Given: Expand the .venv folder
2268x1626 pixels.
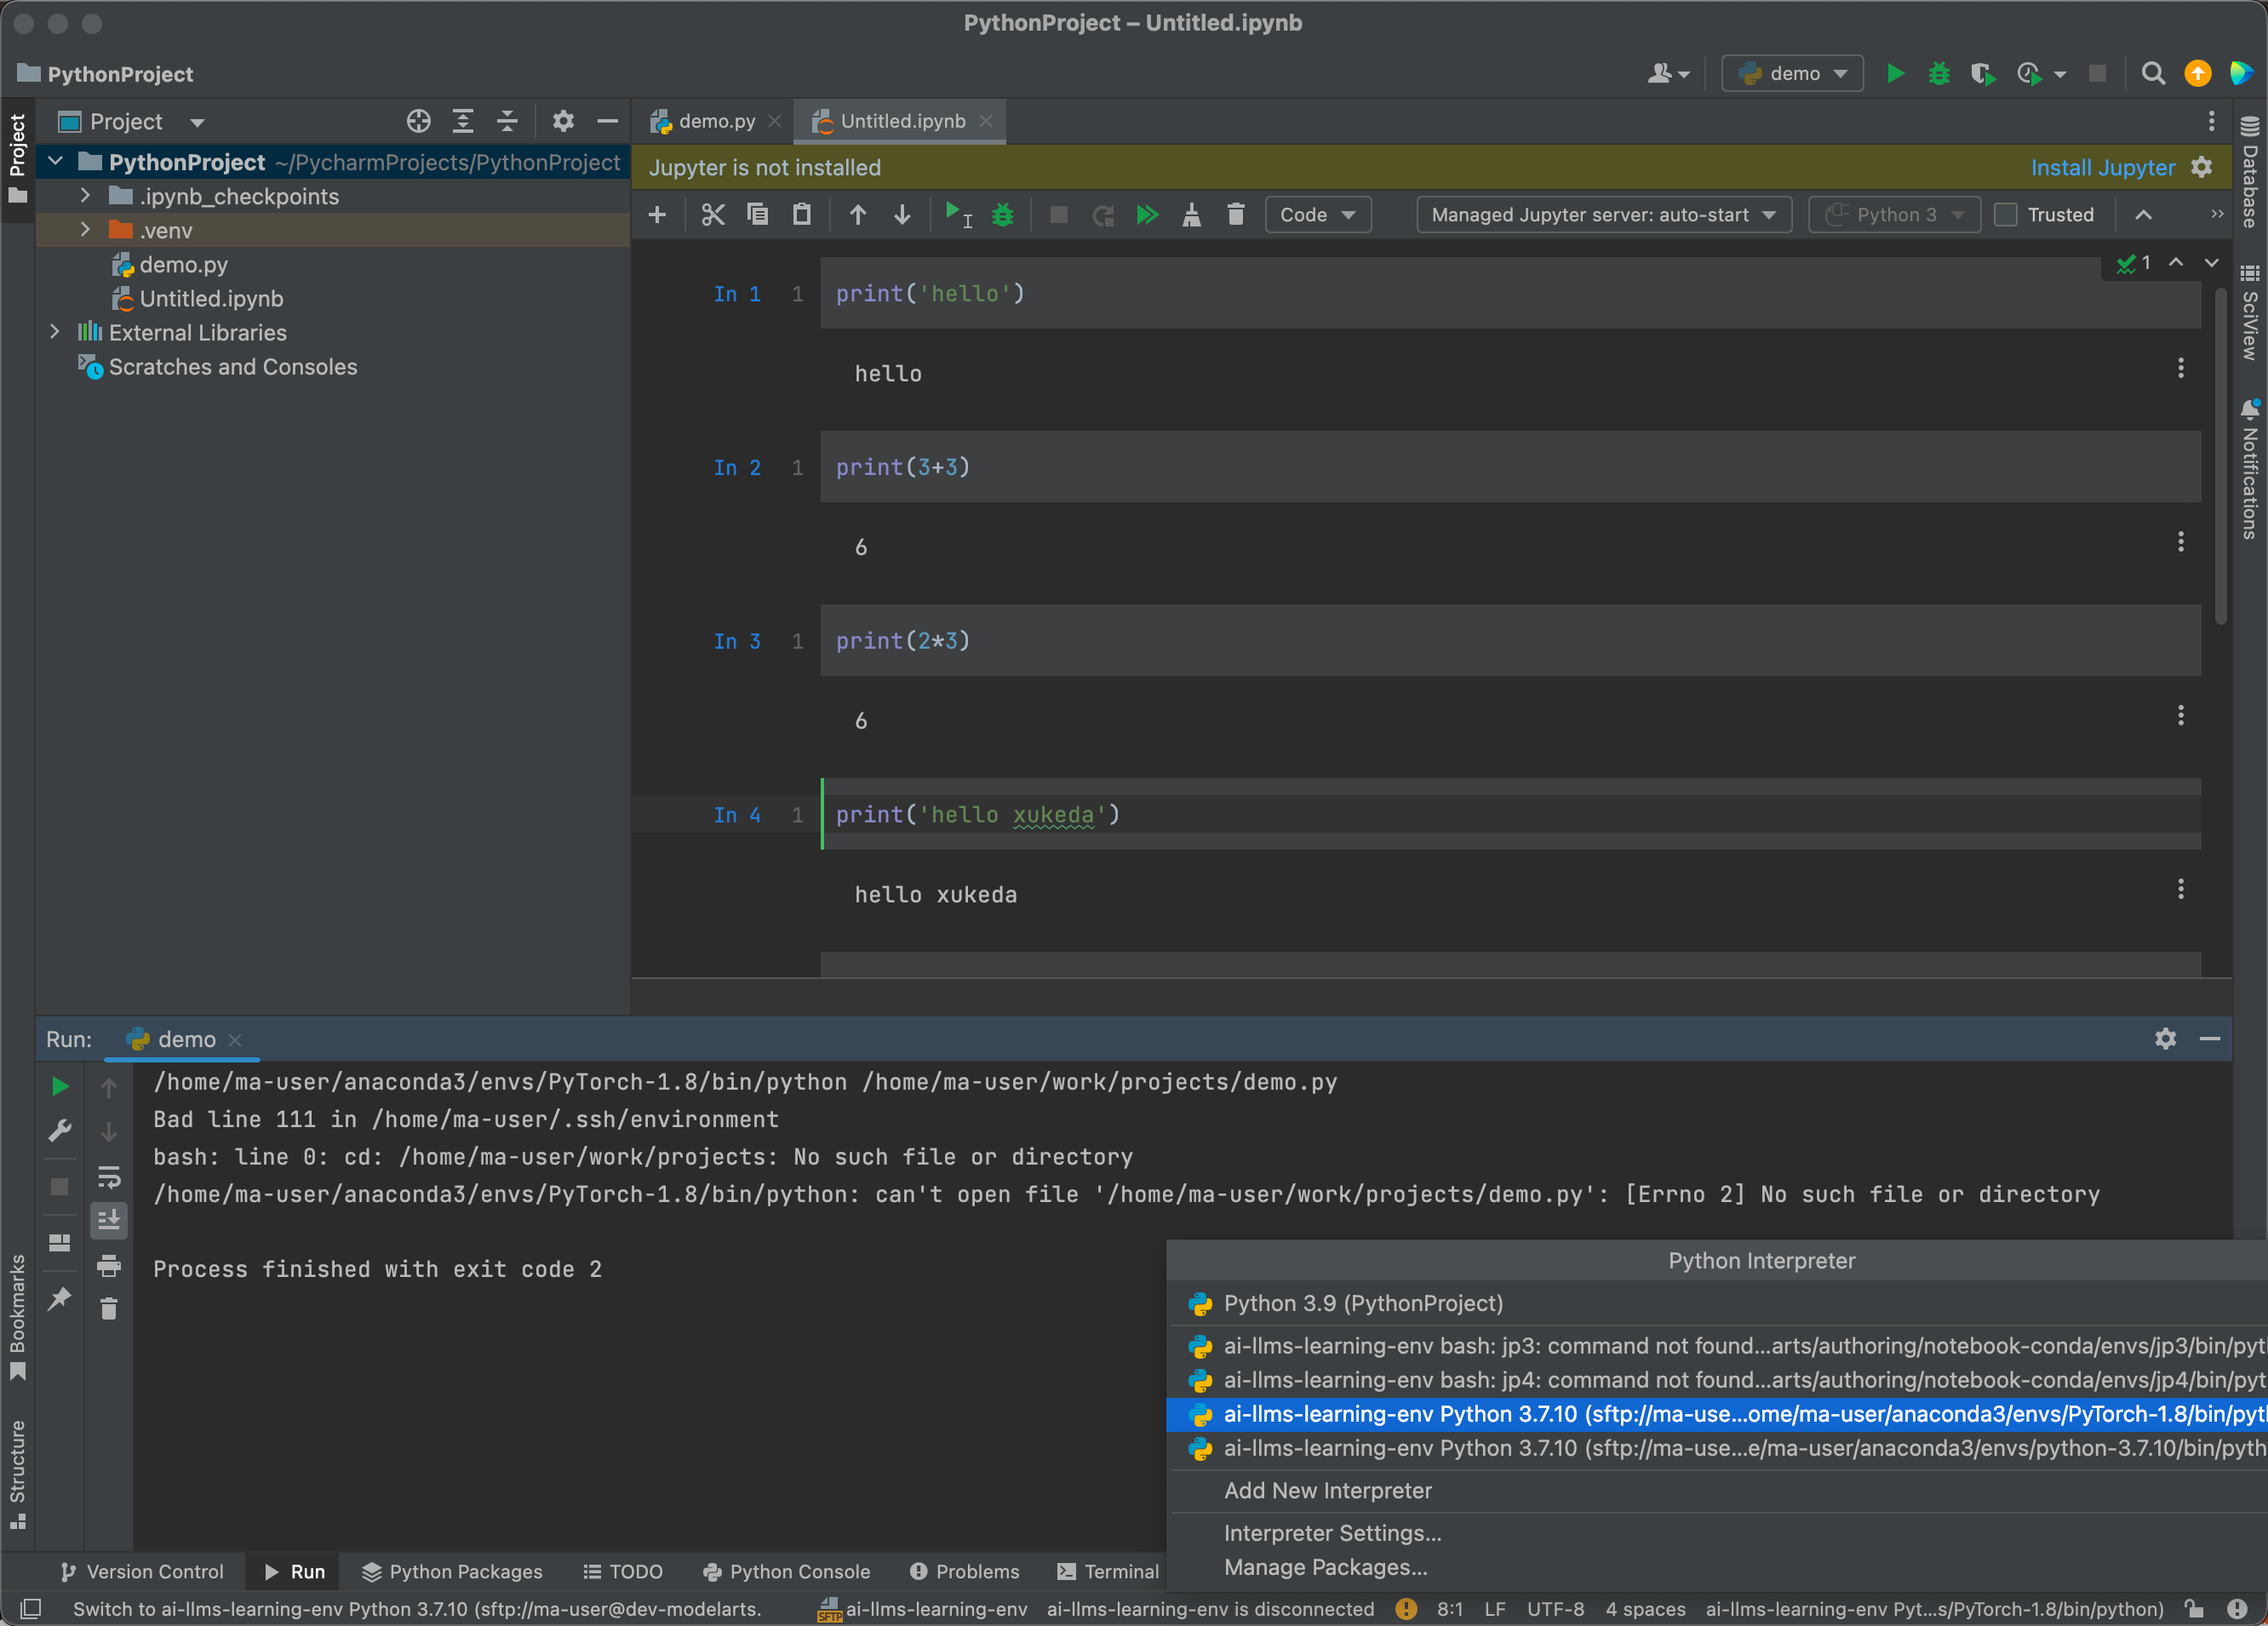Looking at the screenshot, I should pyautogui.click(x=86, y=230).
